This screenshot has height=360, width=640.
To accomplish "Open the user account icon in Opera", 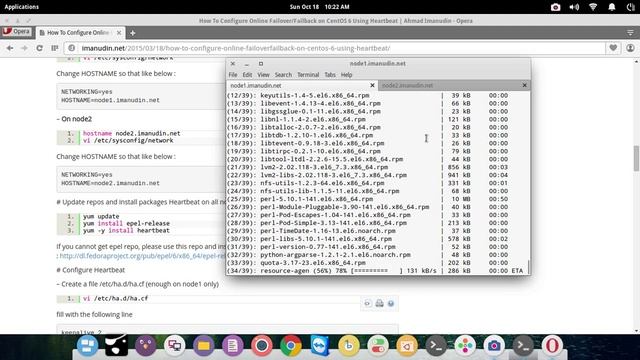I will coord(630,48).
